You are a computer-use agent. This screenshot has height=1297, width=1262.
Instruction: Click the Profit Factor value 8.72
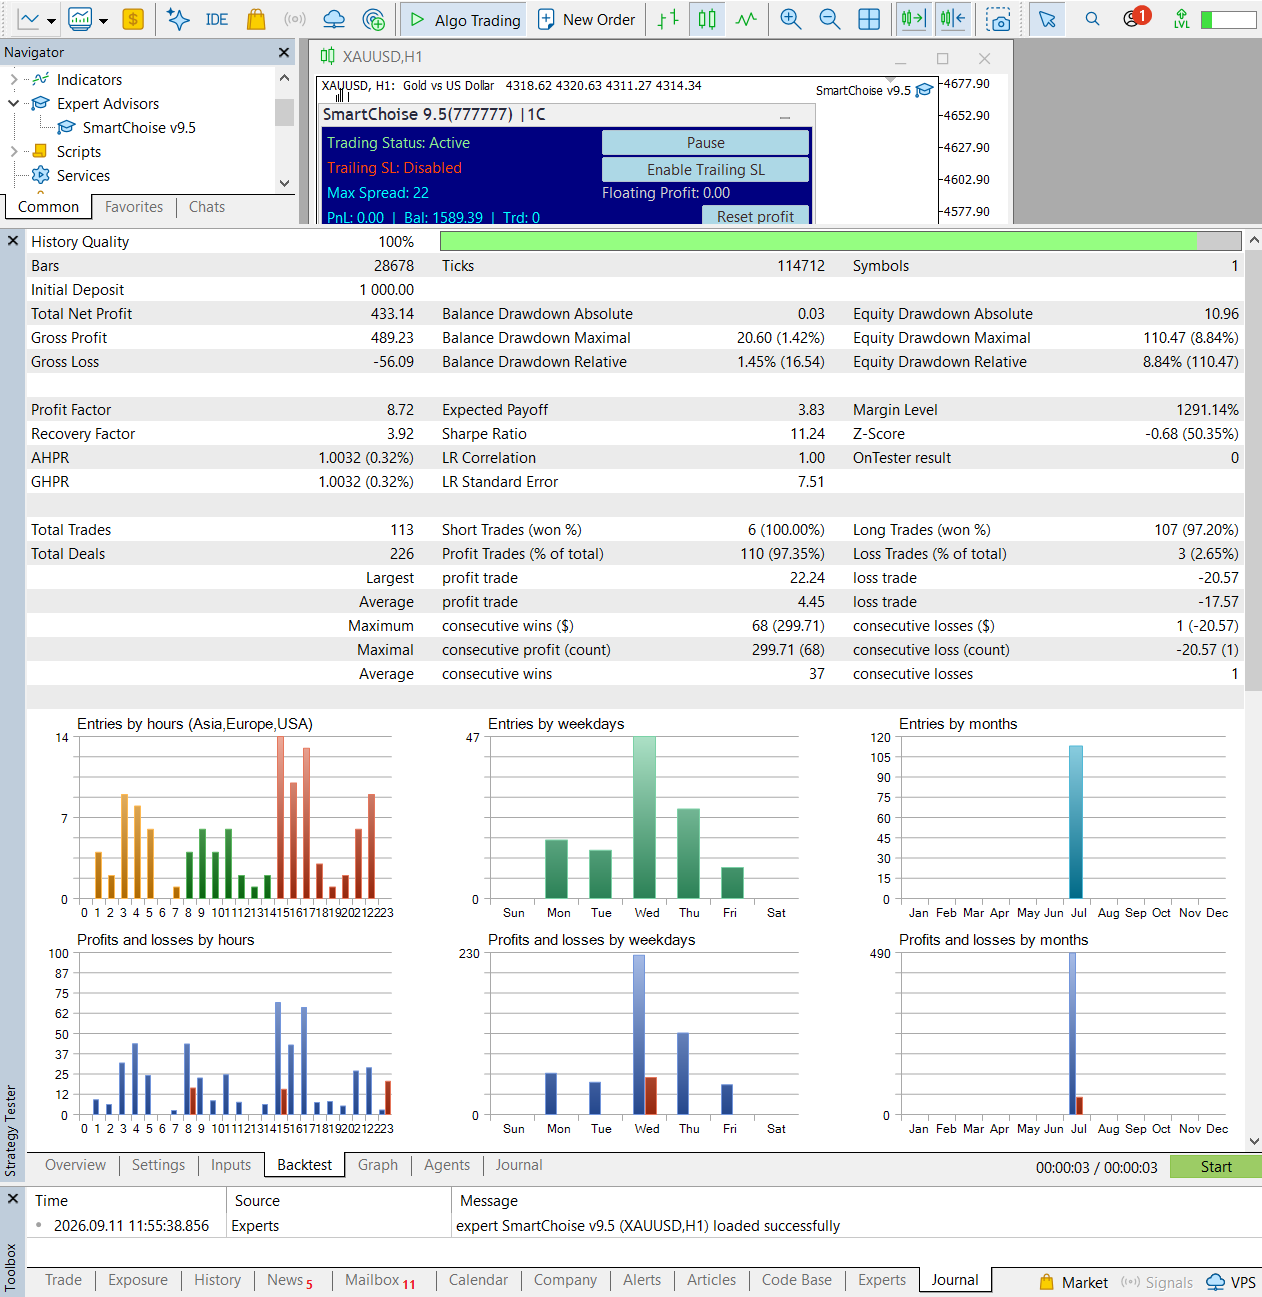point(400,410)
